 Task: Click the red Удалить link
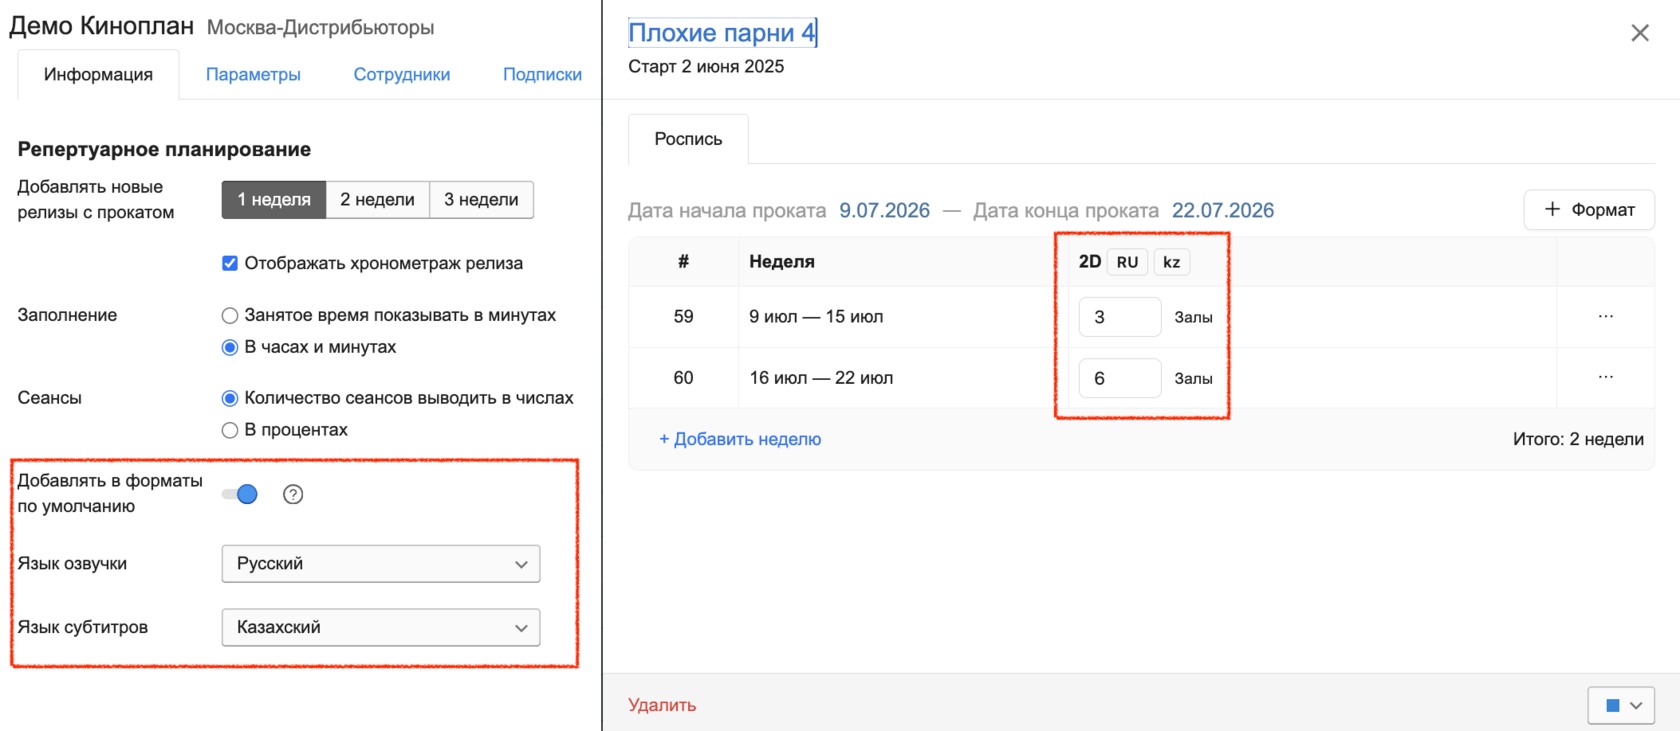point(662,705)
